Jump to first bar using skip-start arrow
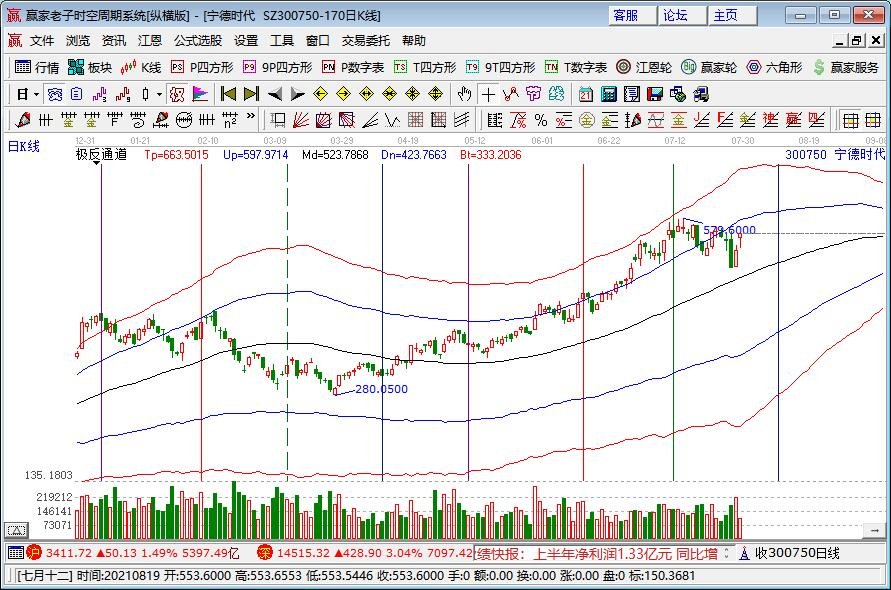This screenshot has width=891, height=590. (228, 94)
